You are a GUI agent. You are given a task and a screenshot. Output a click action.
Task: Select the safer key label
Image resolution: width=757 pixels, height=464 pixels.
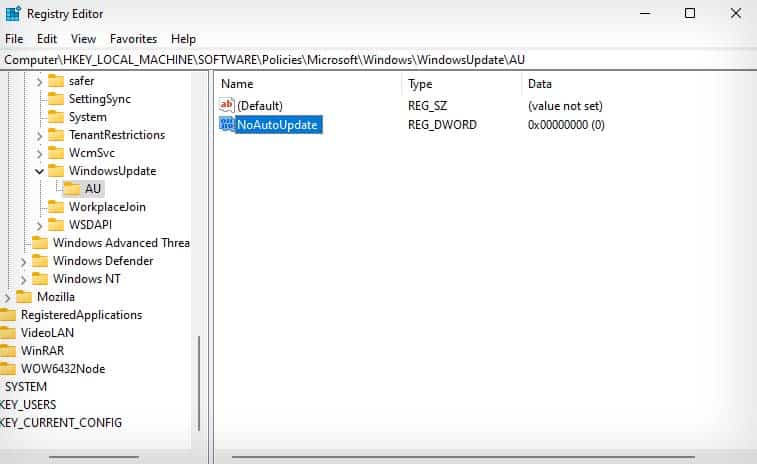point(82,81)
